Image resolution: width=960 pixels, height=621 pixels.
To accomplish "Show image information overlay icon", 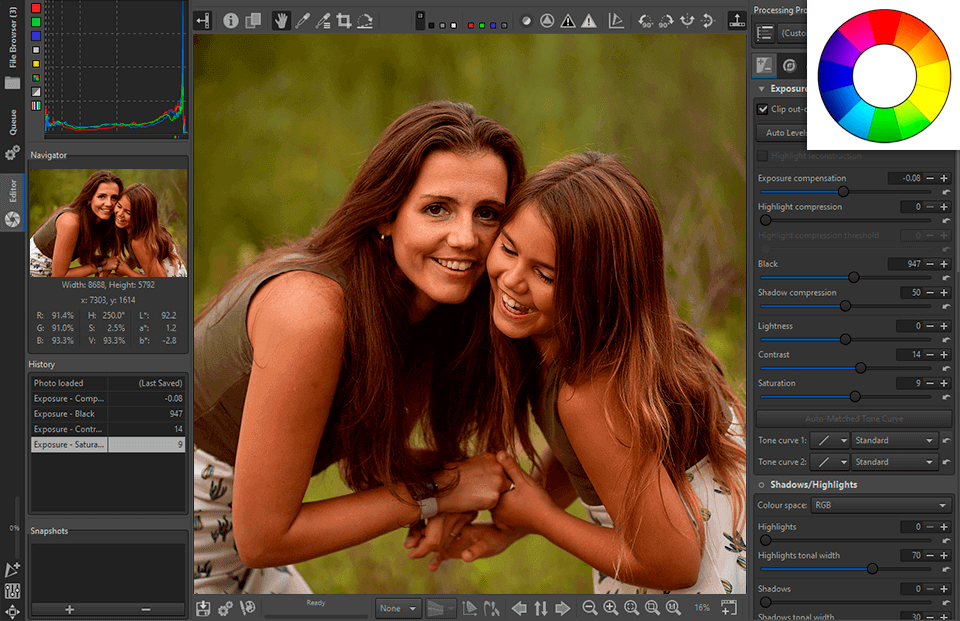I will [231, 20].
